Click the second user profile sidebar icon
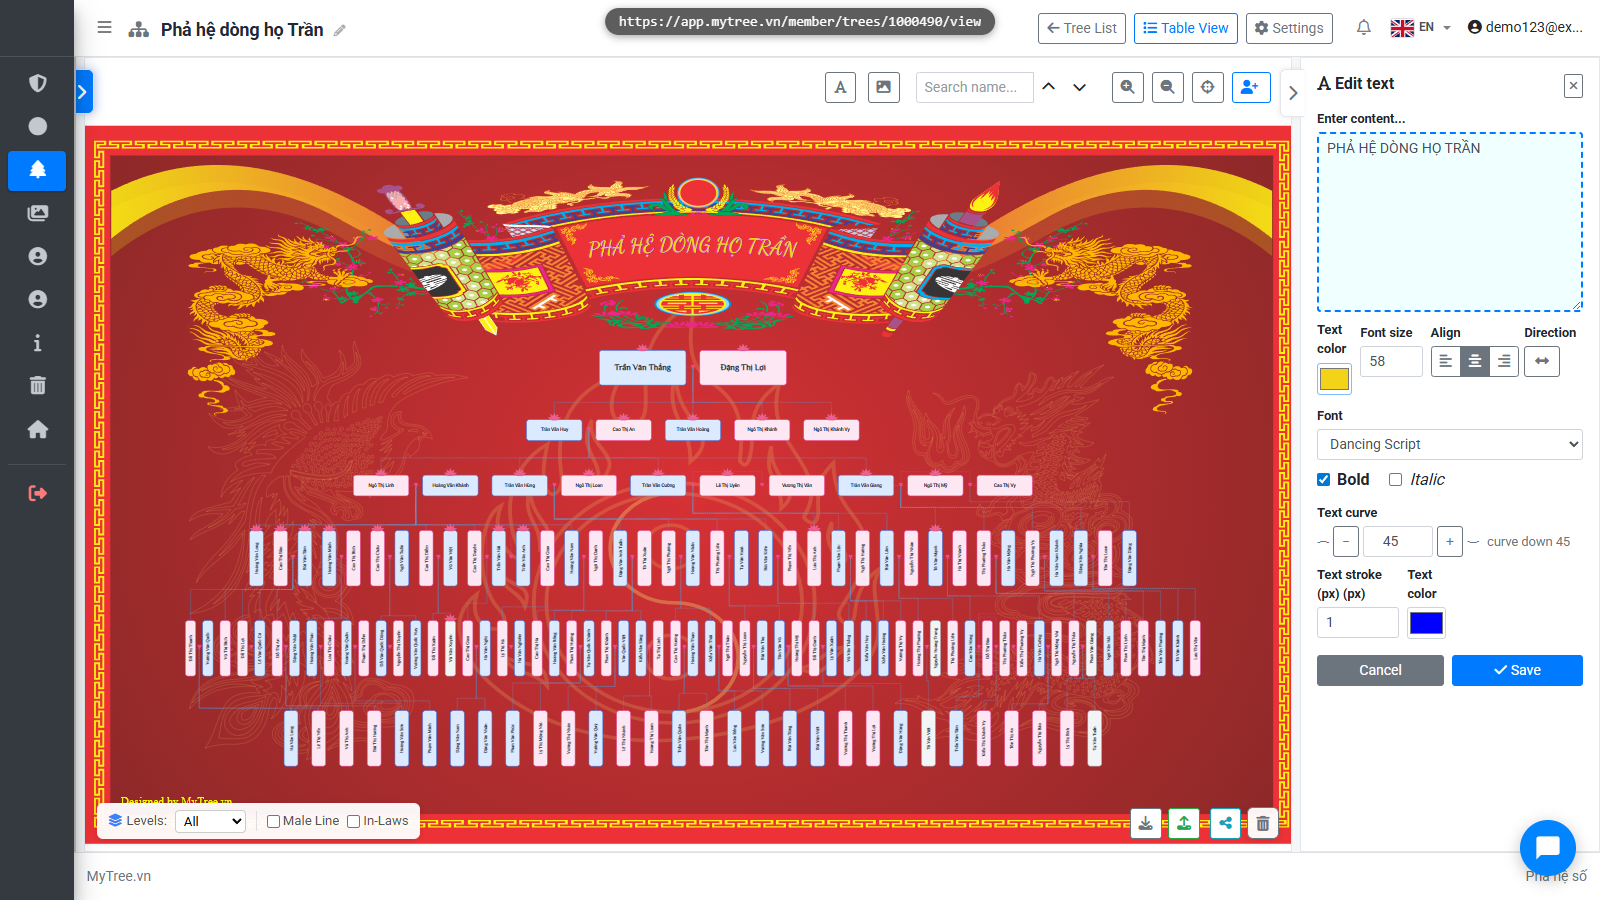The height and width of the screenshot is (900, 1600). (x=37, y=299)
